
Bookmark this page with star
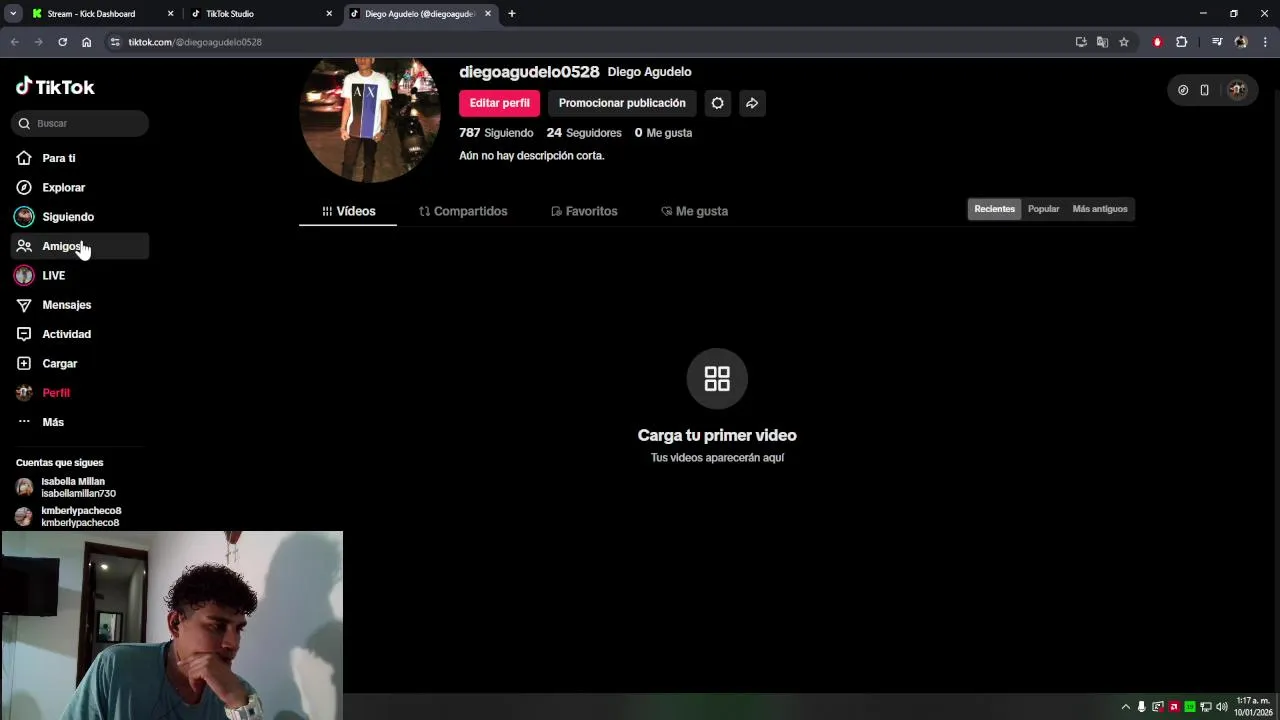(x=1124, y=42)
